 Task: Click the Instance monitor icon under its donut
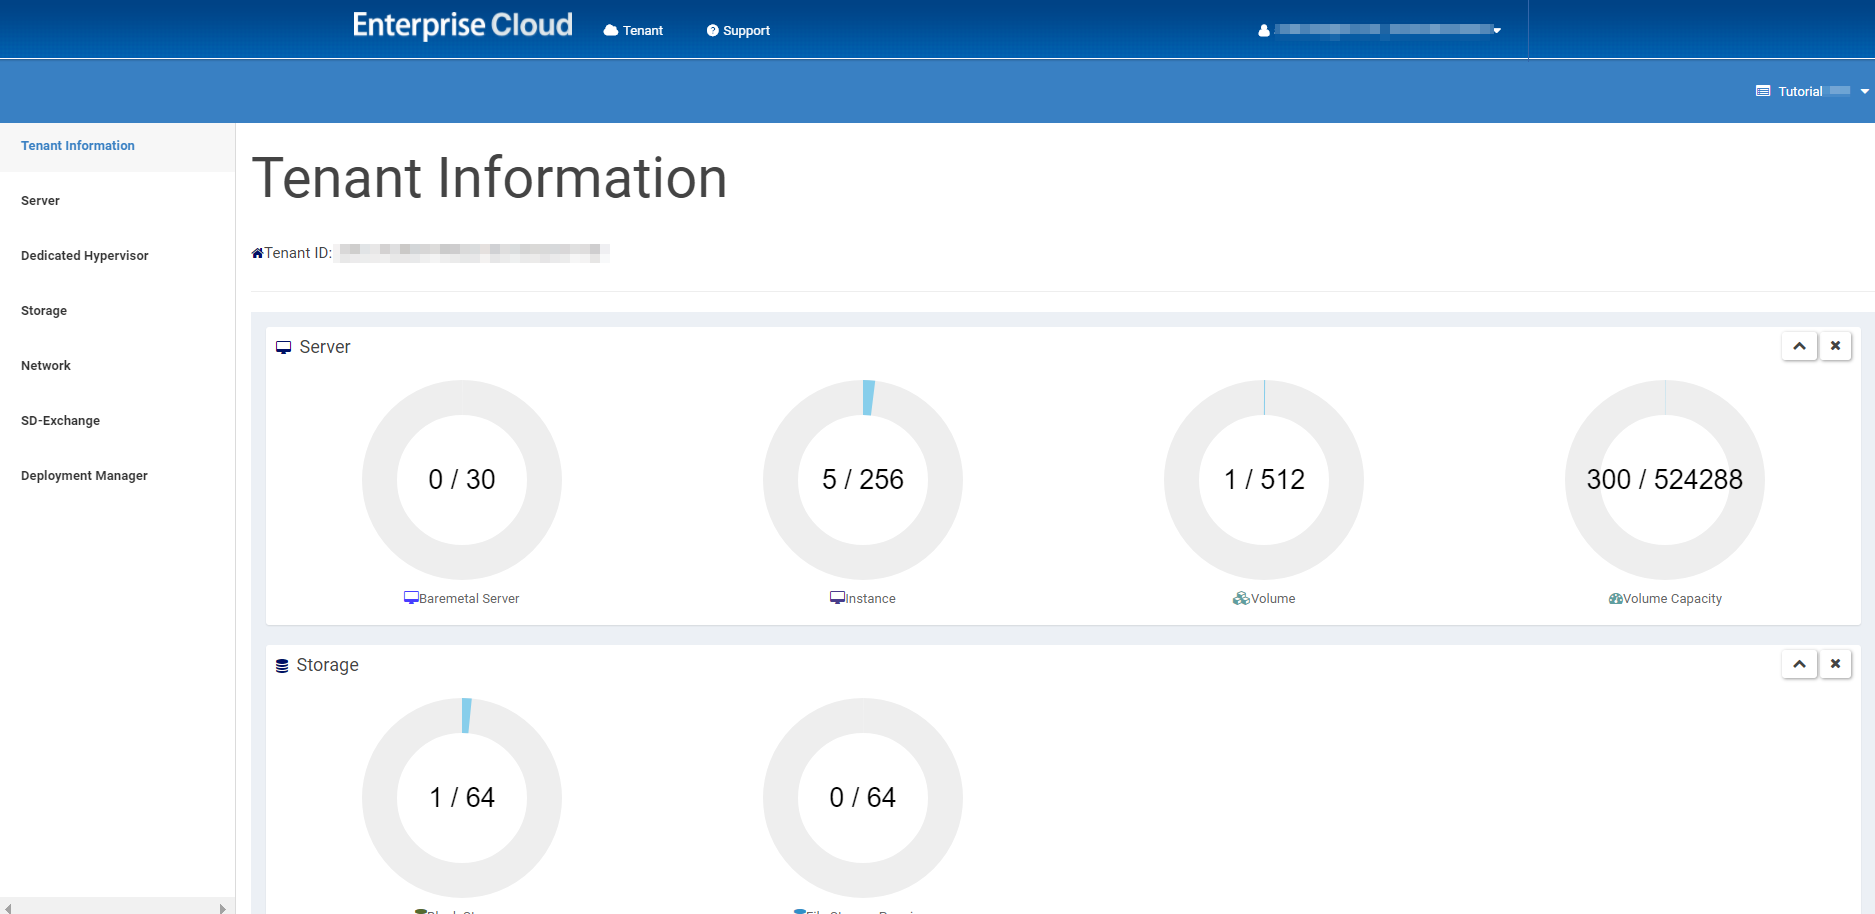click(837, 597)
